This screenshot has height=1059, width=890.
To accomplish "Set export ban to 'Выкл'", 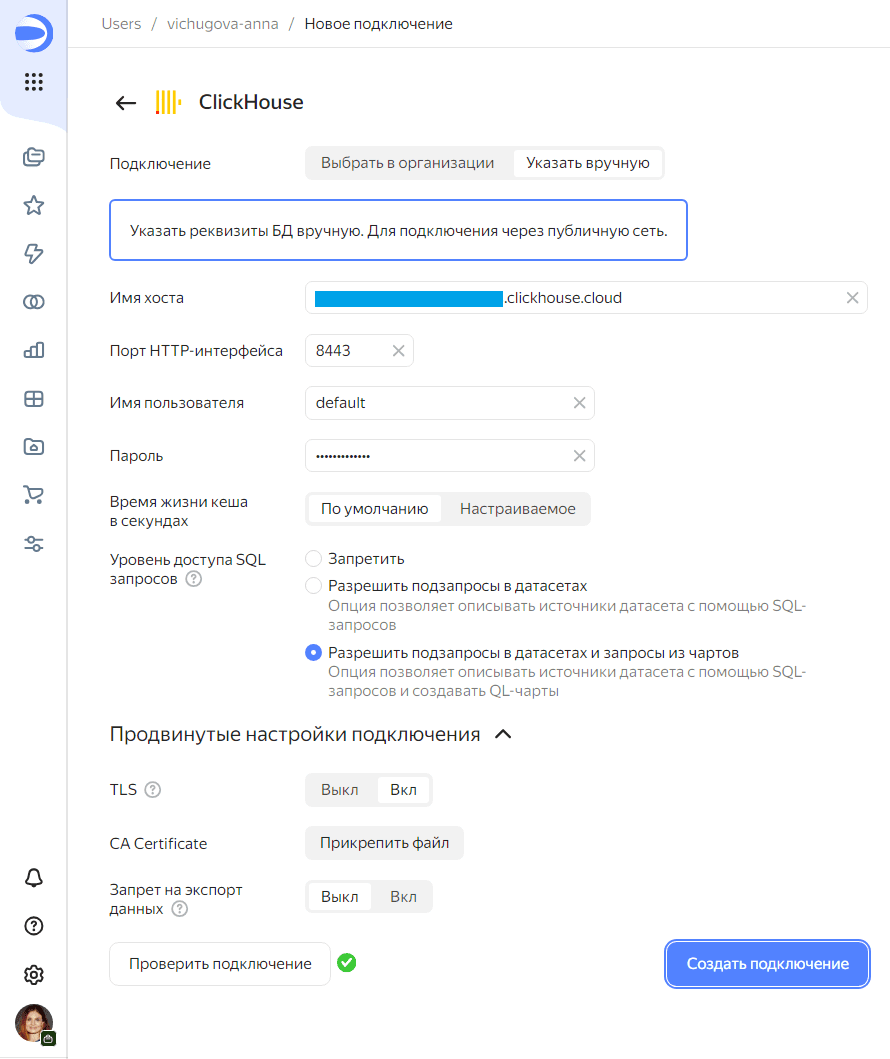I will pyautogui.click(x=340, y=897).
